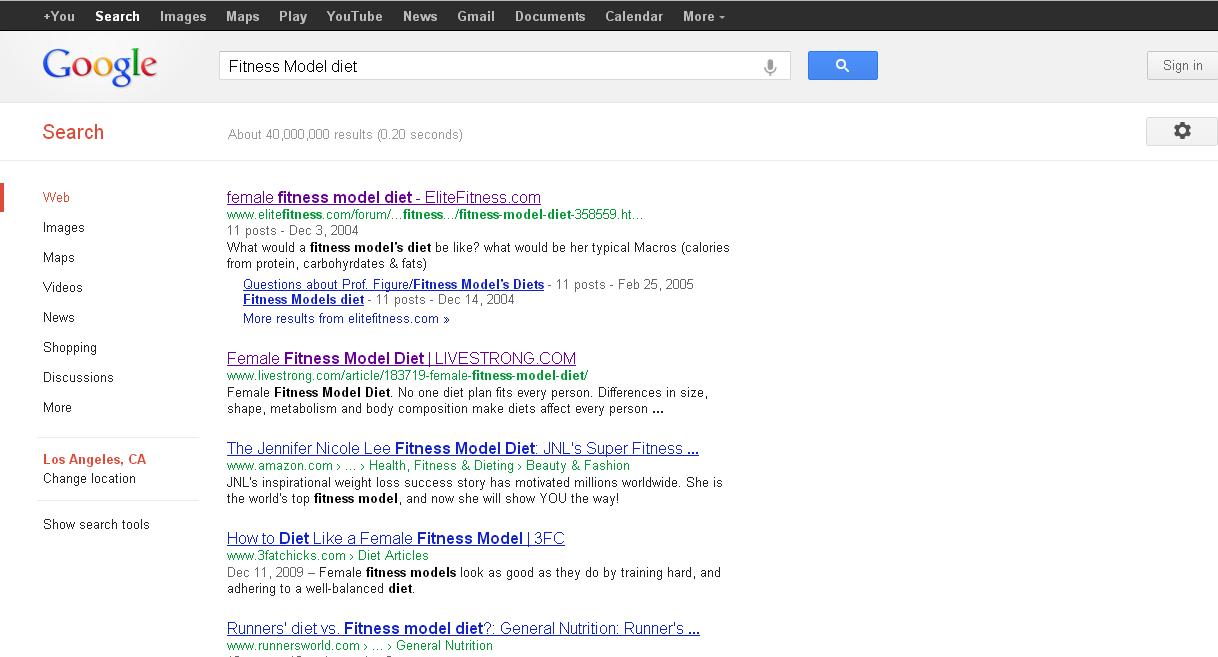The width and height of the screenshot is (1218, 657).
Task: Open female fitness model diet EliteFitness result
Action: [383, 198]
